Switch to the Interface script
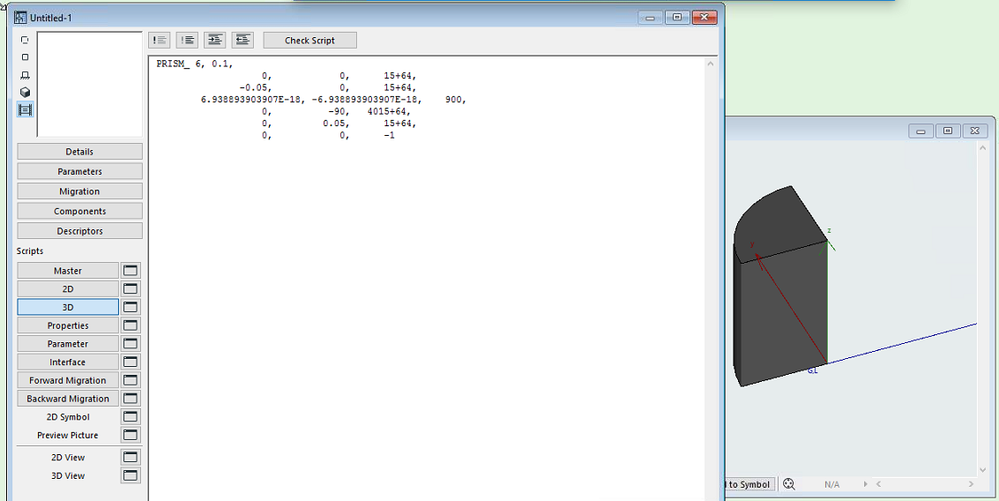 click(68, 362)
